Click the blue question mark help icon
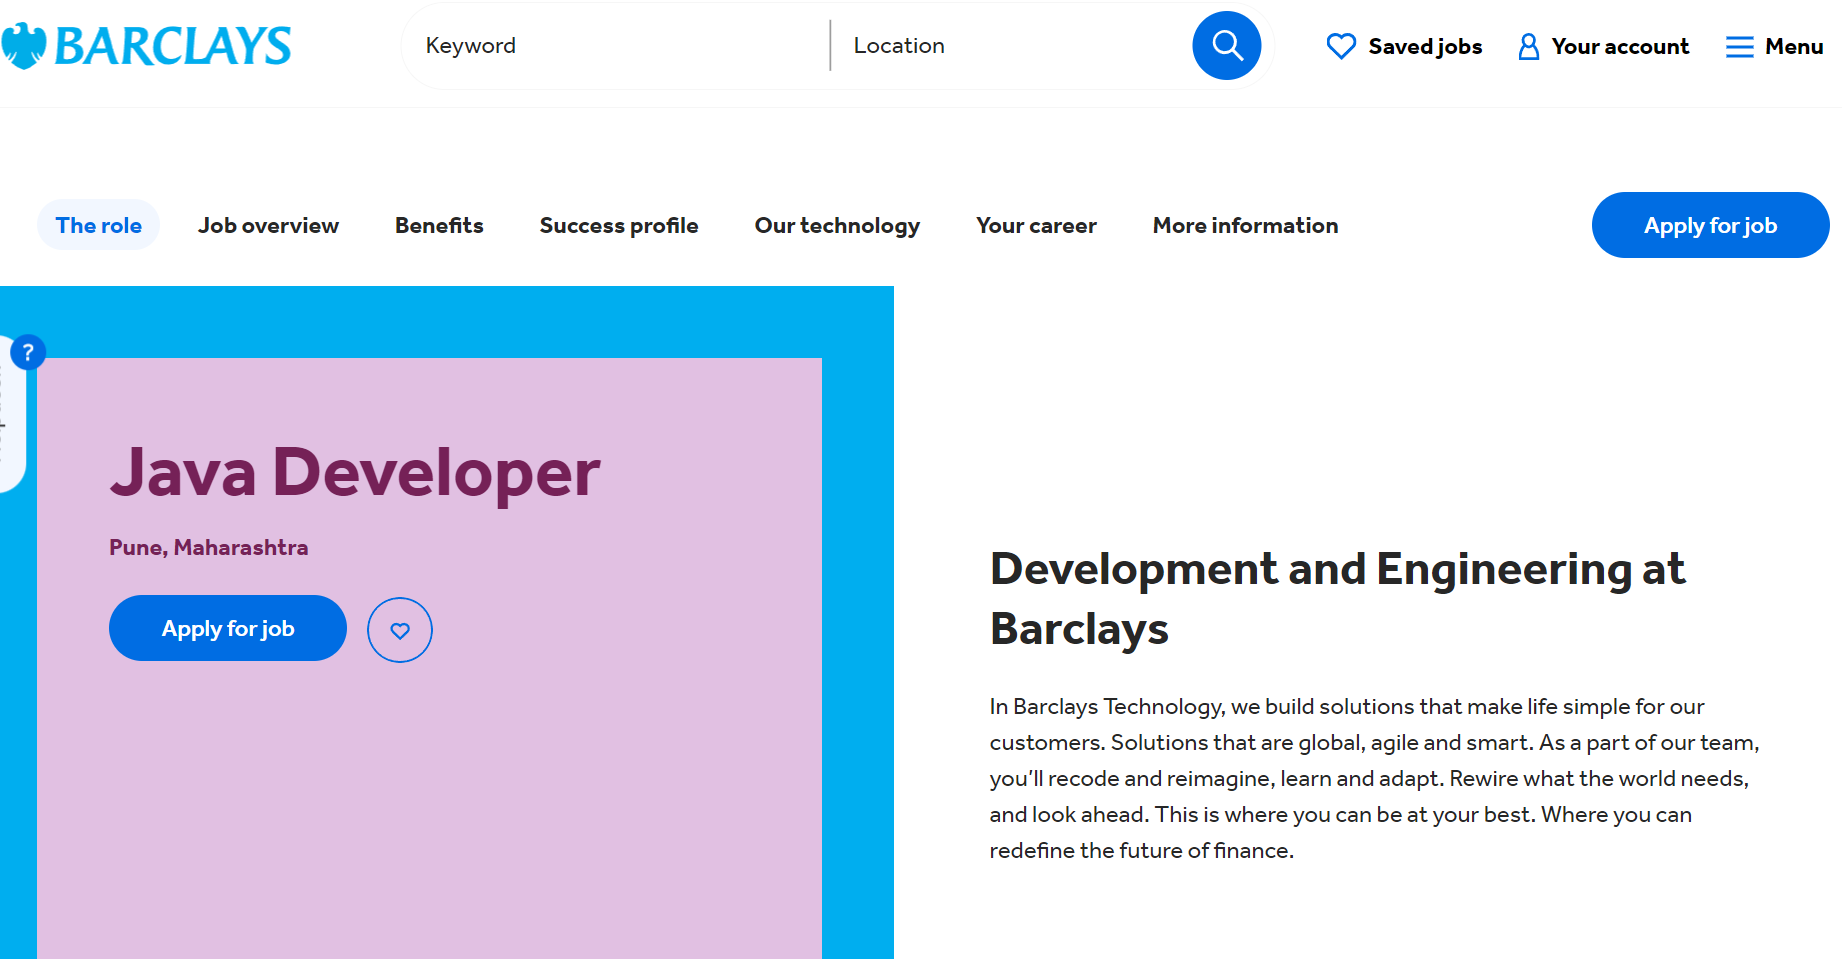Viewport: 1842px width, 959px height. click(28, 352)
